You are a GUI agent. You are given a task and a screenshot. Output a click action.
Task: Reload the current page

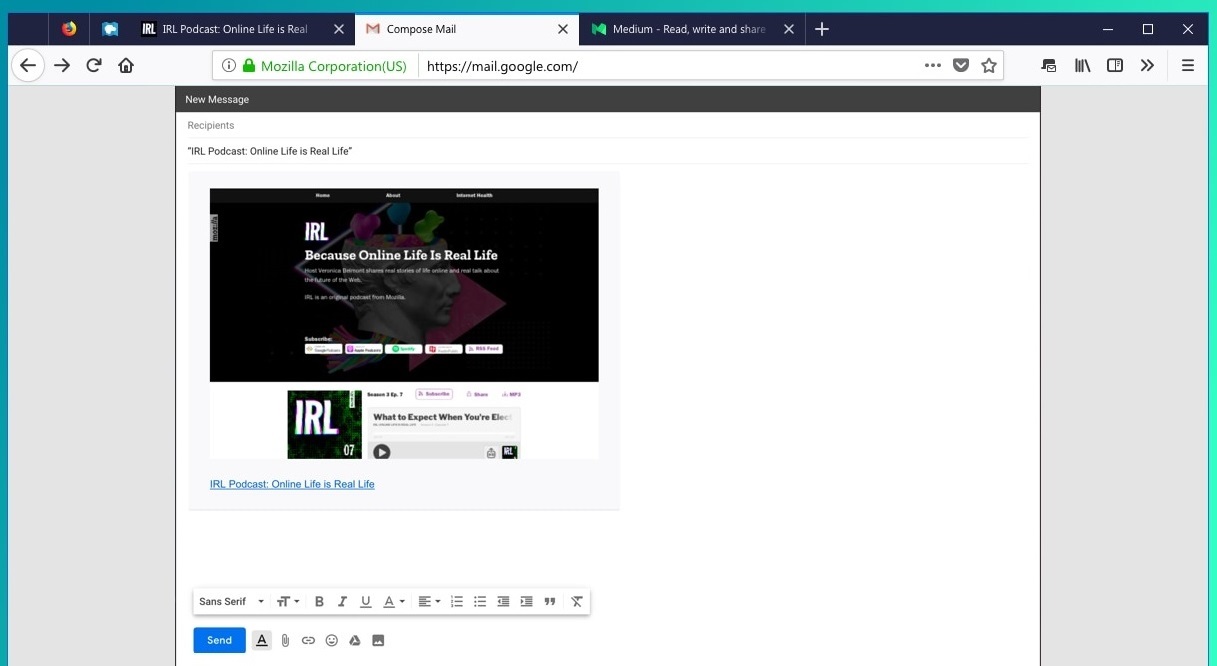(94, 66)
